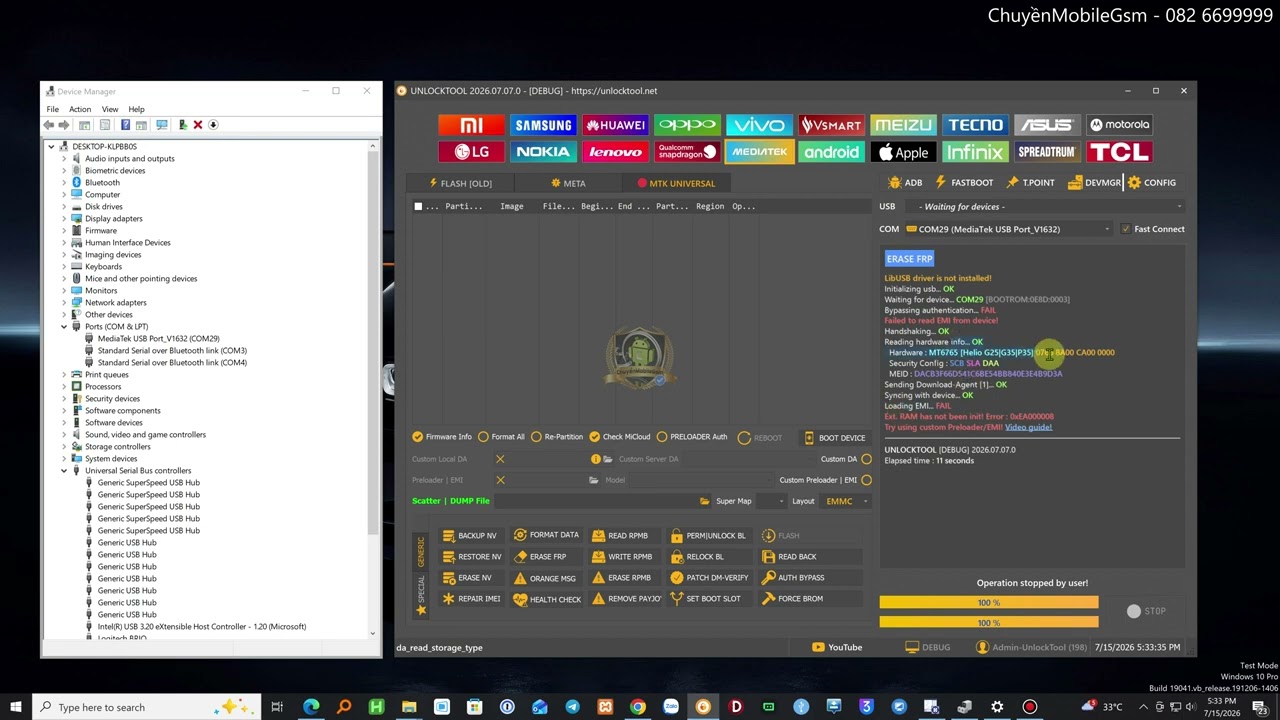Open the Layout EMMC dropdown
This screenshot has width=1280, height=720.
846,501
